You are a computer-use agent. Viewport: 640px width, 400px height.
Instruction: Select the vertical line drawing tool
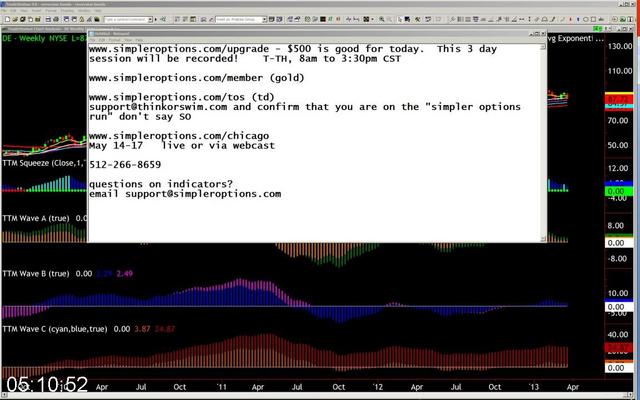tap(529, 19)
